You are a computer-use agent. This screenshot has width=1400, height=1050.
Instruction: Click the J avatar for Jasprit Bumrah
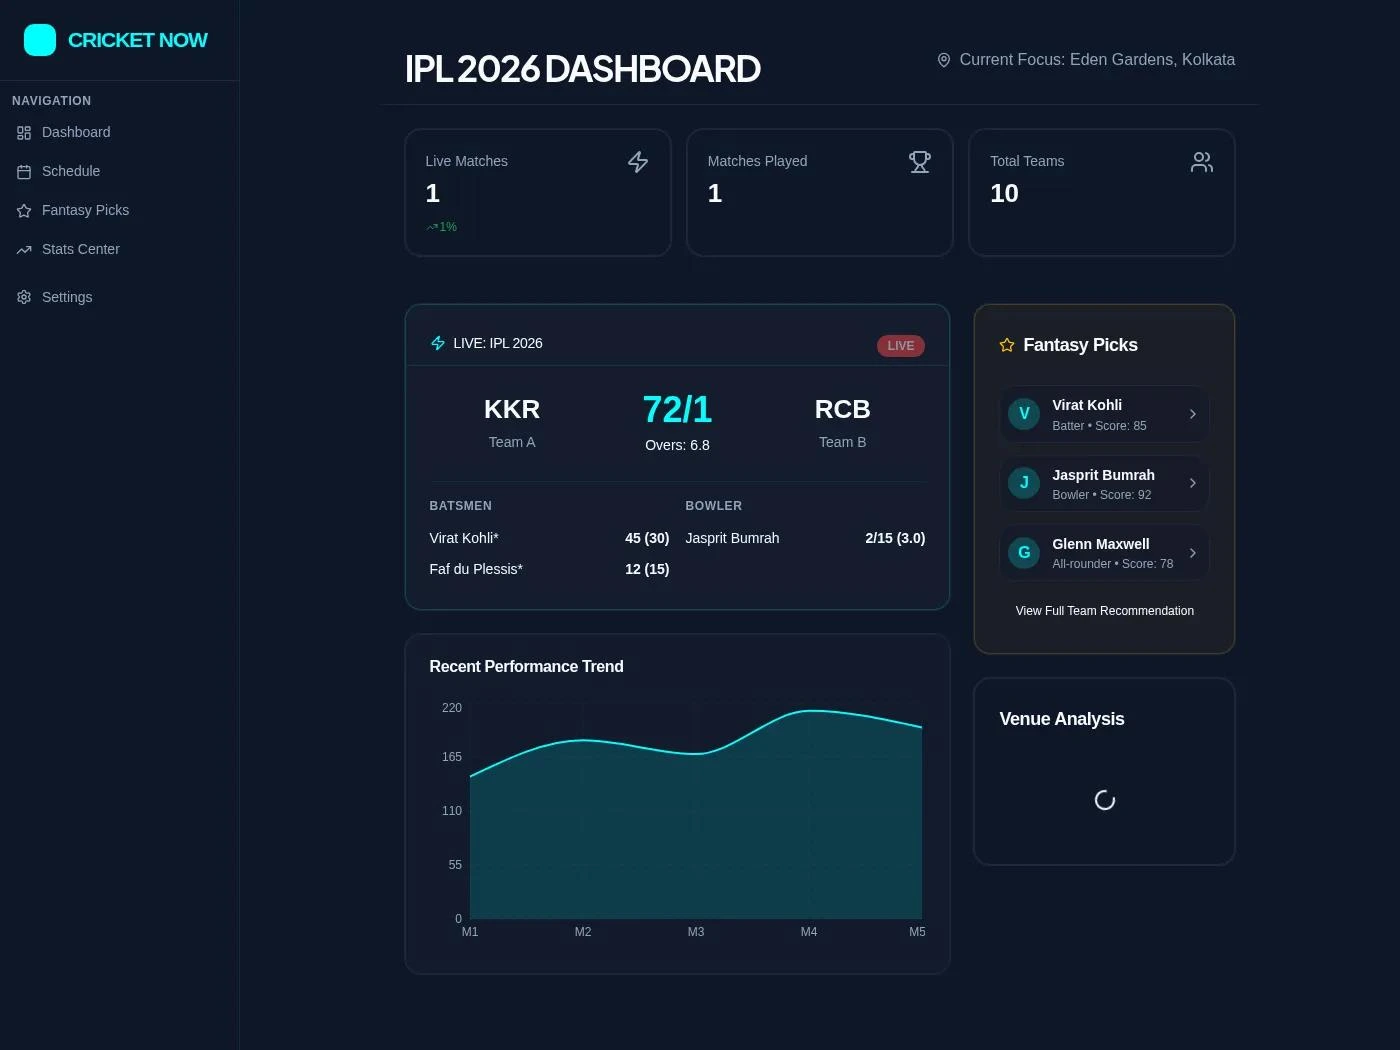click(1024, 483)
